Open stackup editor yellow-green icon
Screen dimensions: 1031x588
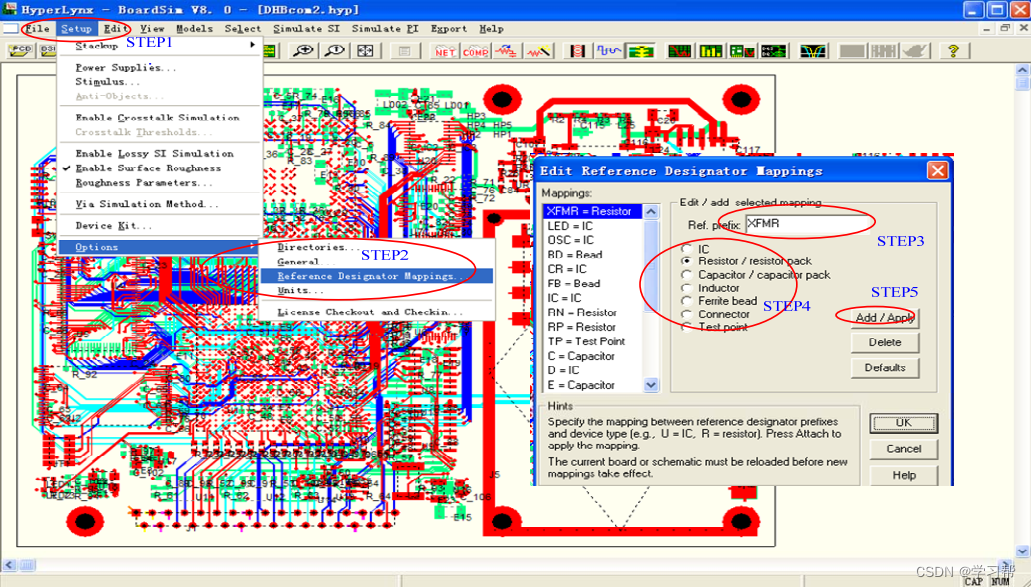639,51
